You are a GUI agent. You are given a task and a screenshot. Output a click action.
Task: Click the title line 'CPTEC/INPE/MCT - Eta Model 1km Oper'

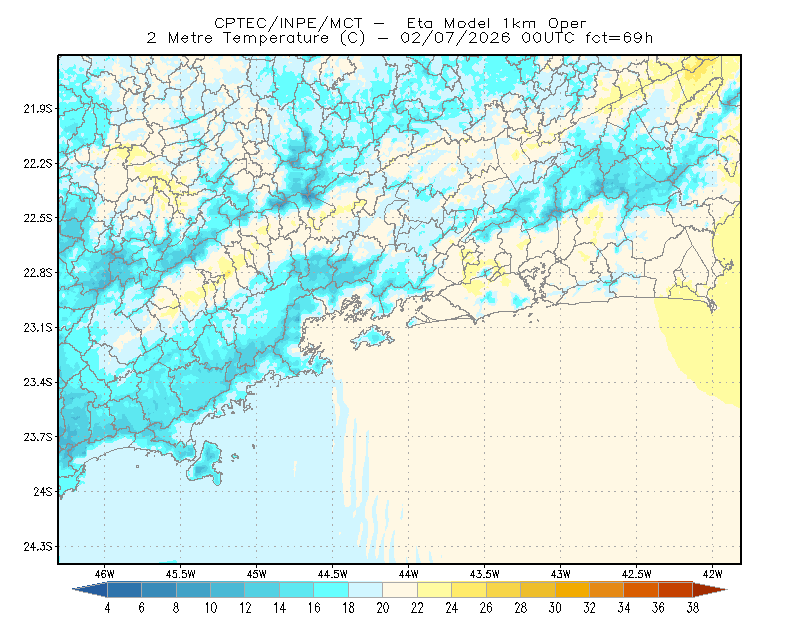pos(400,23)
